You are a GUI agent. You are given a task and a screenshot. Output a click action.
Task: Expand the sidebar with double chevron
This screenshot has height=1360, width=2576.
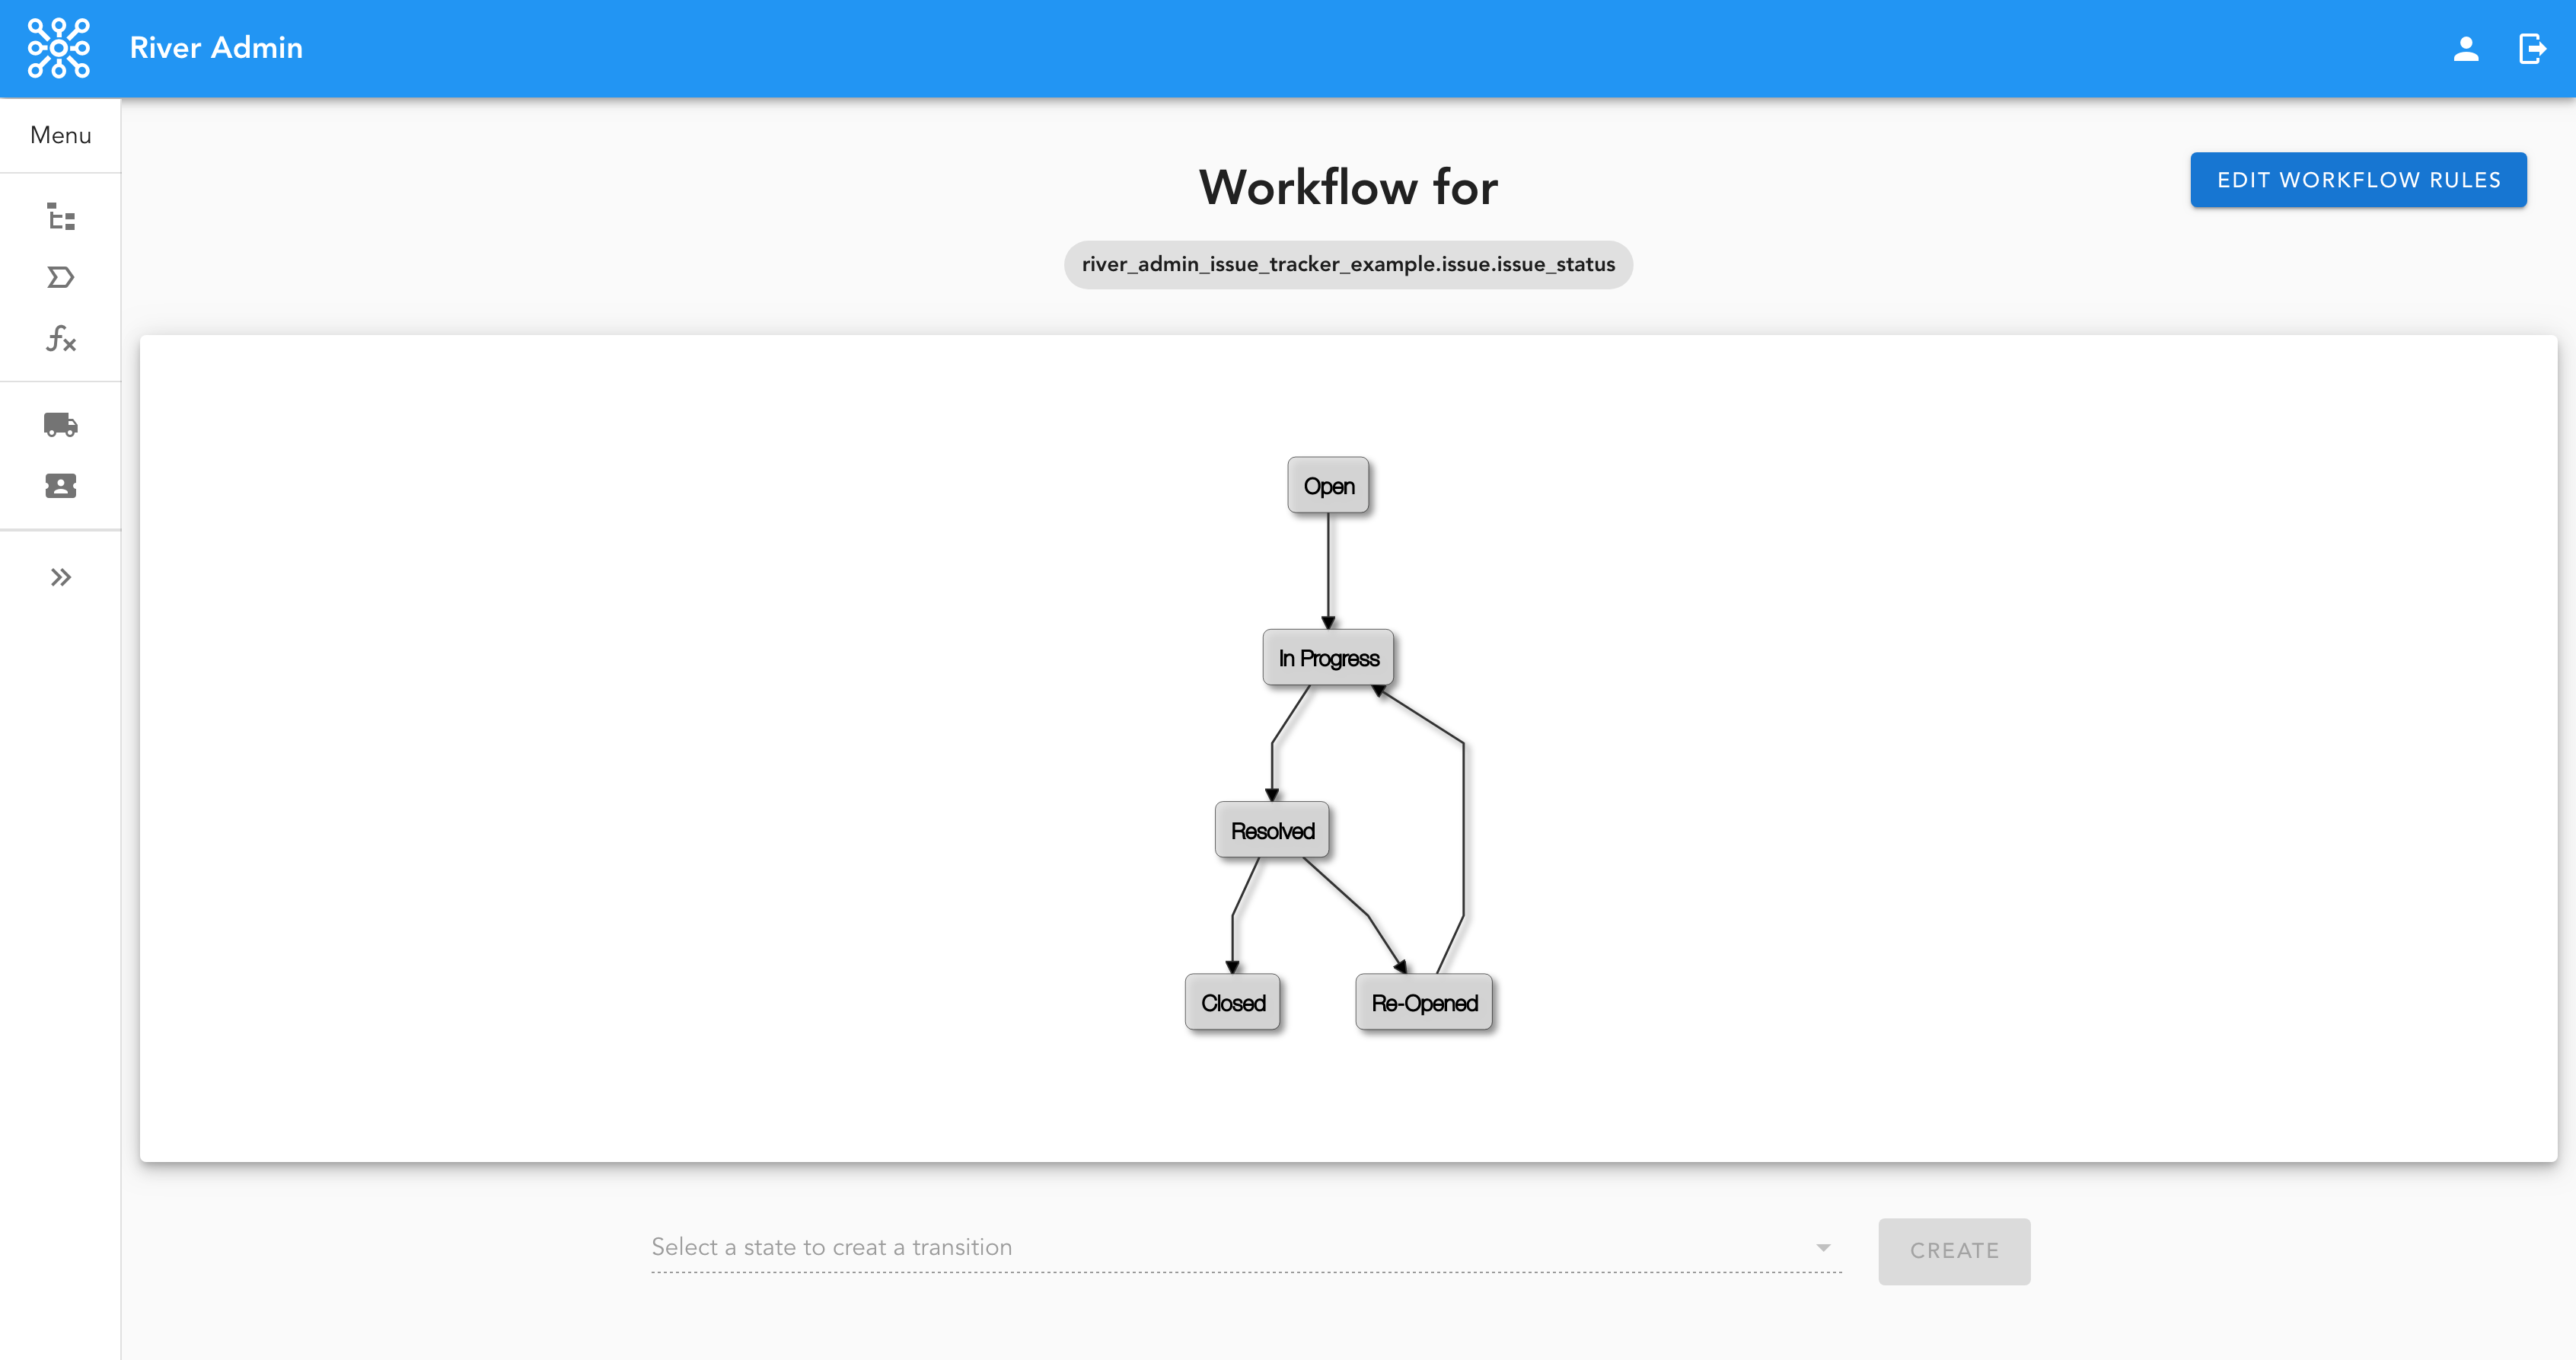pos(61,577)
